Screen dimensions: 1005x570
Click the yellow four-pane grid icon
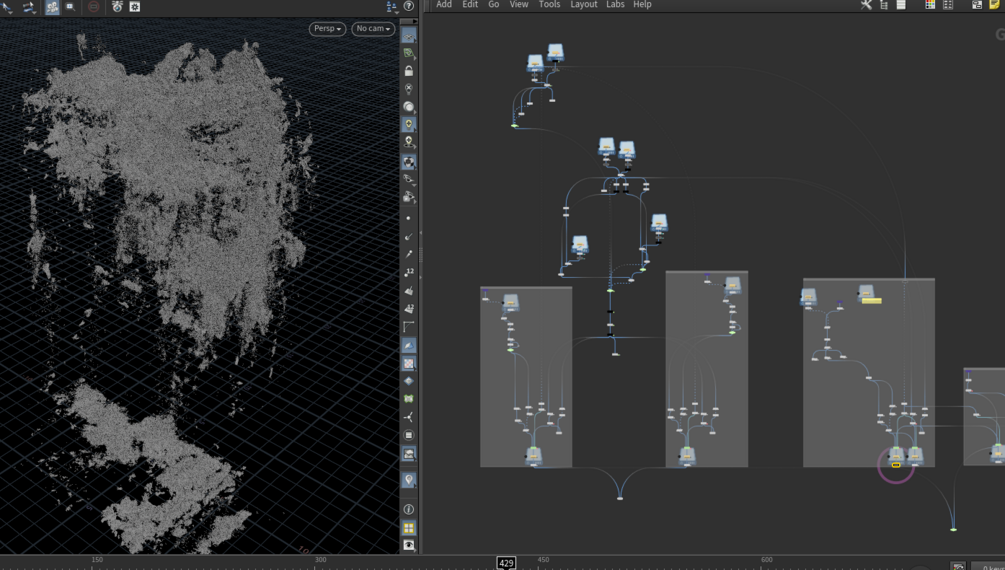(x=408, y=528)
